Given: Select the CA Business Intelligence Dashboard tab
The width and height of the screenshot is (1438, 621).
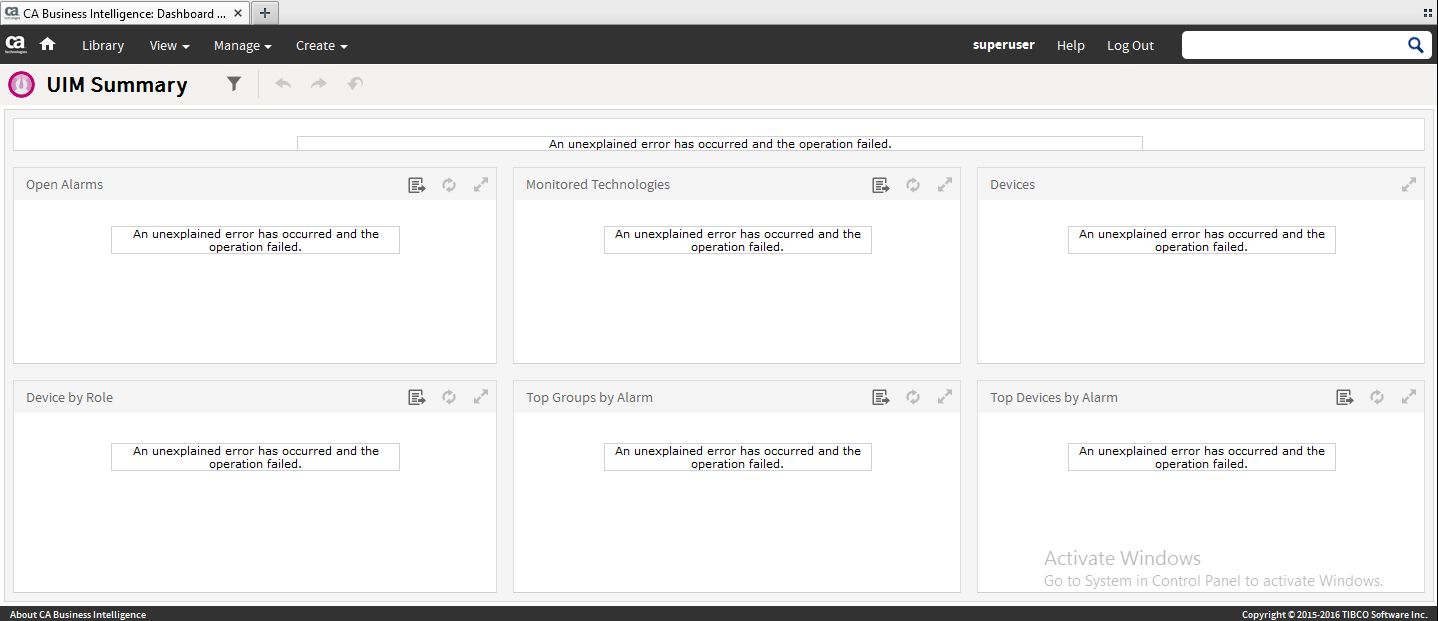Looking at the screenshot, I should 125,13.
